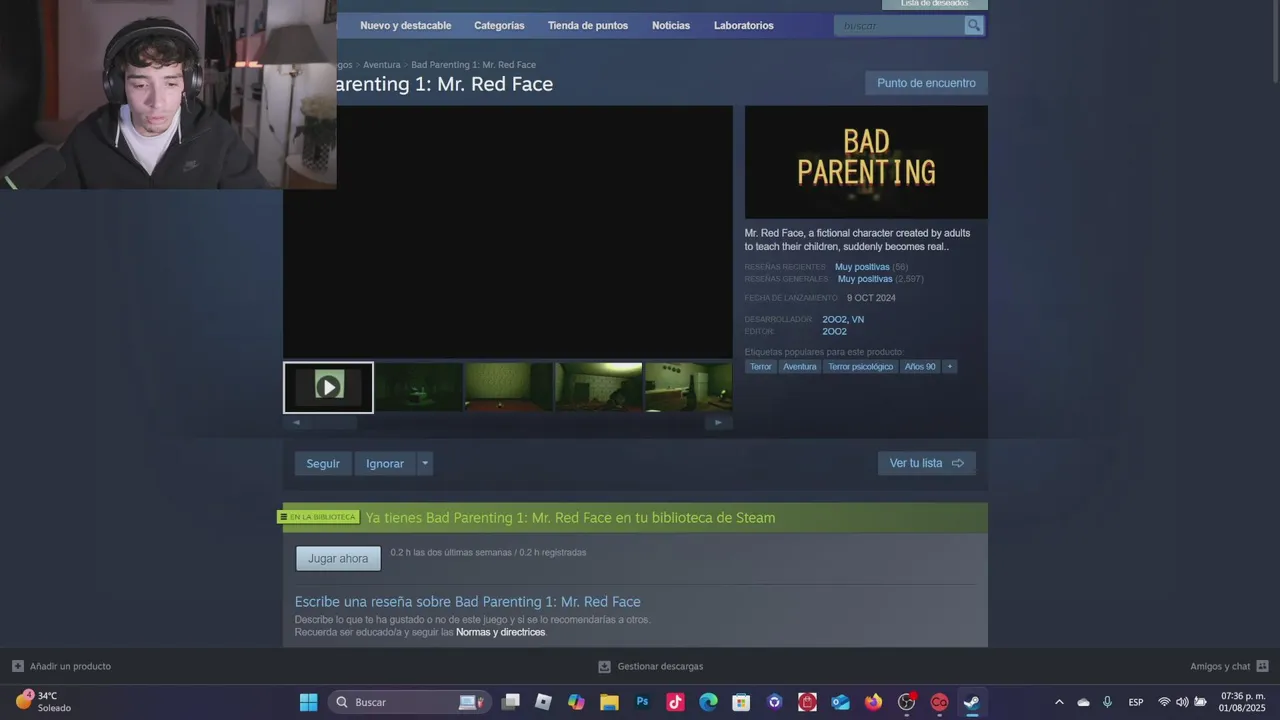Click Añadir un producto plus icon
This screenshot has height=720, width=1280.
[x=18, y=666]
